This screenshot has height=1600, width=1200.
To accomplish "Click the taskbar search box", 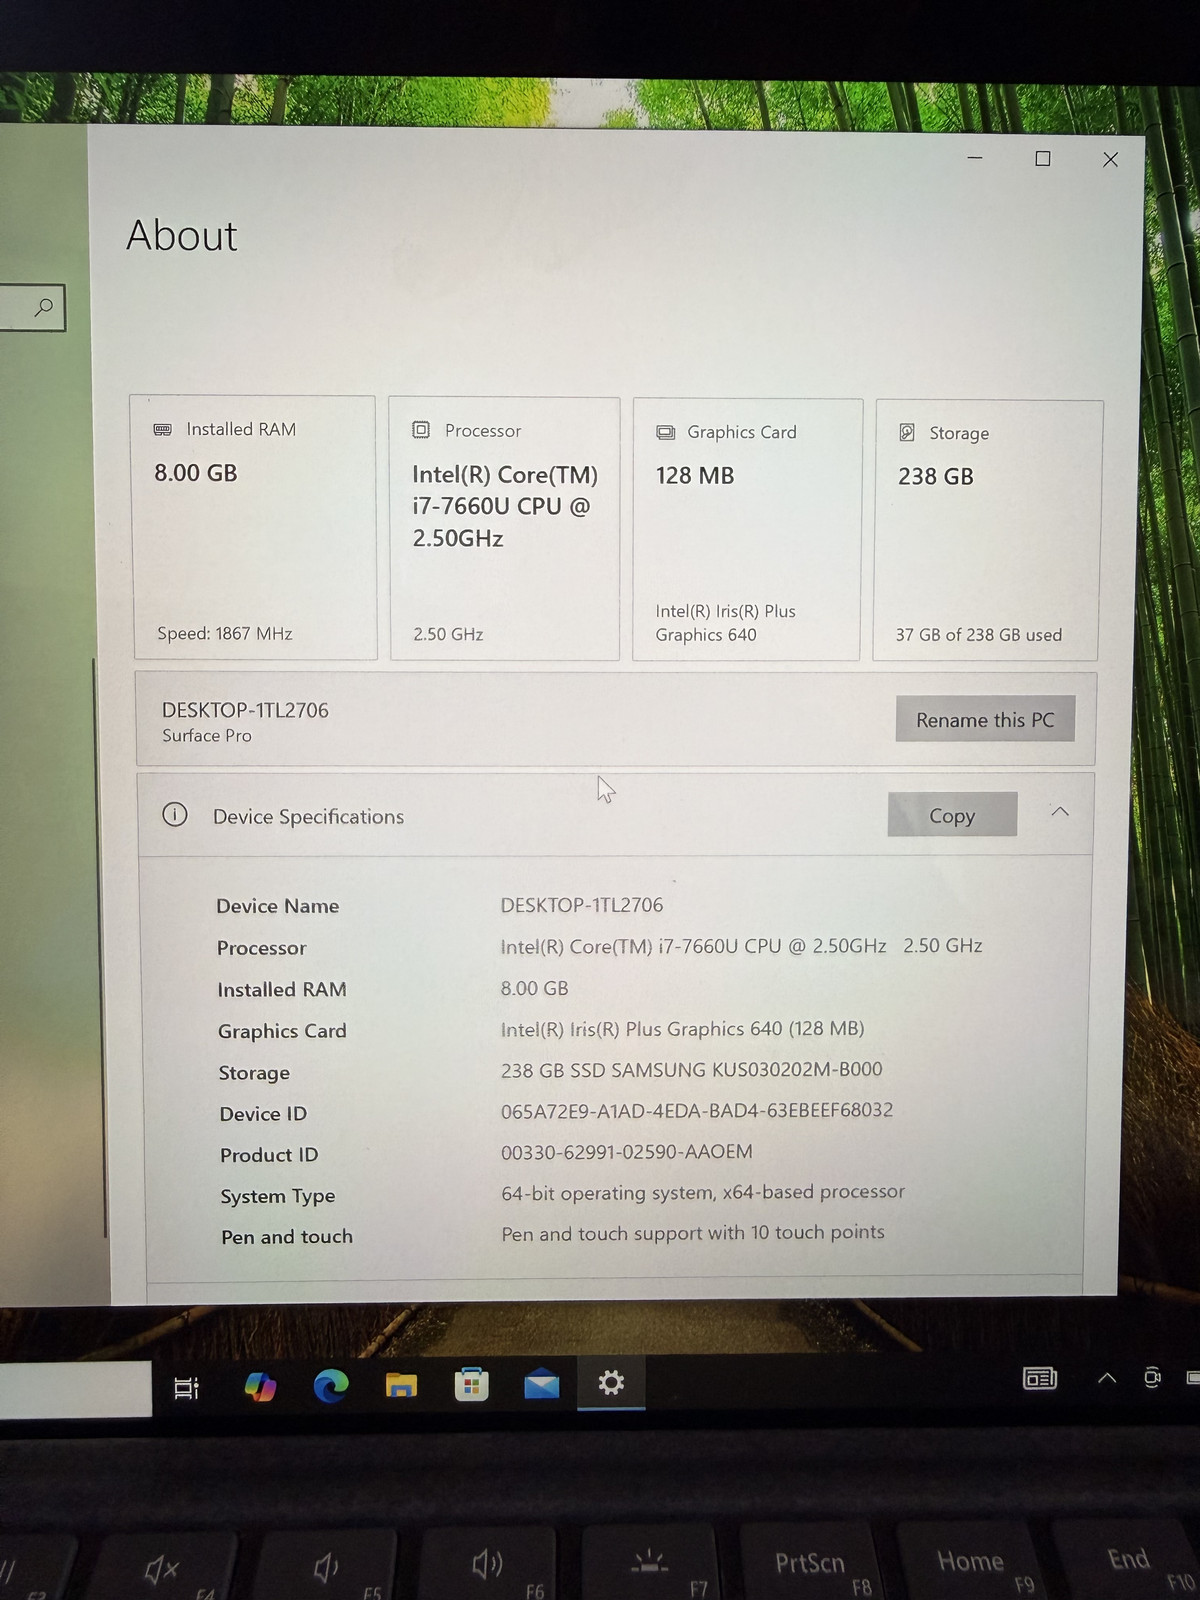I will [75, 1389].
